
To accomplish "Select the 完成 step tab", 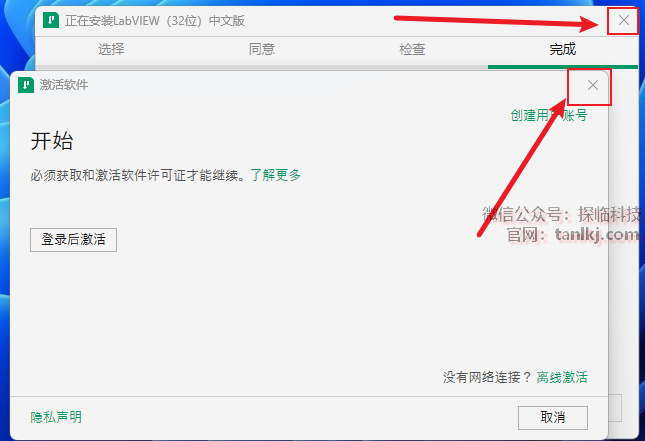I will click(563, 49).
